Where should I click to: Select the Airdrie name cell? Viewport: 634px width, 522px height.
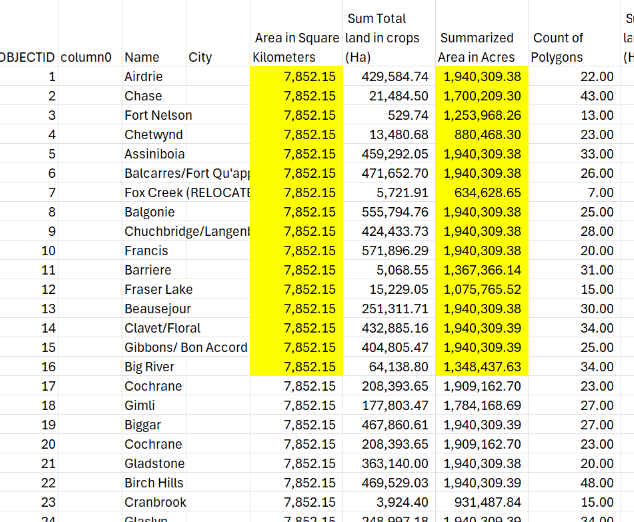144,76
